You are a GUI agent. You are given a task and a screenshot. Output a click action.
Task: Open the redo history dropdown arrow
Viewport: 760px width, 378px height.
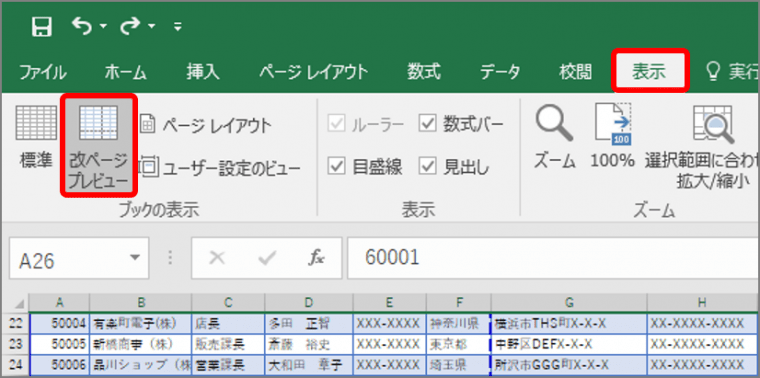(x=151, y=27)
